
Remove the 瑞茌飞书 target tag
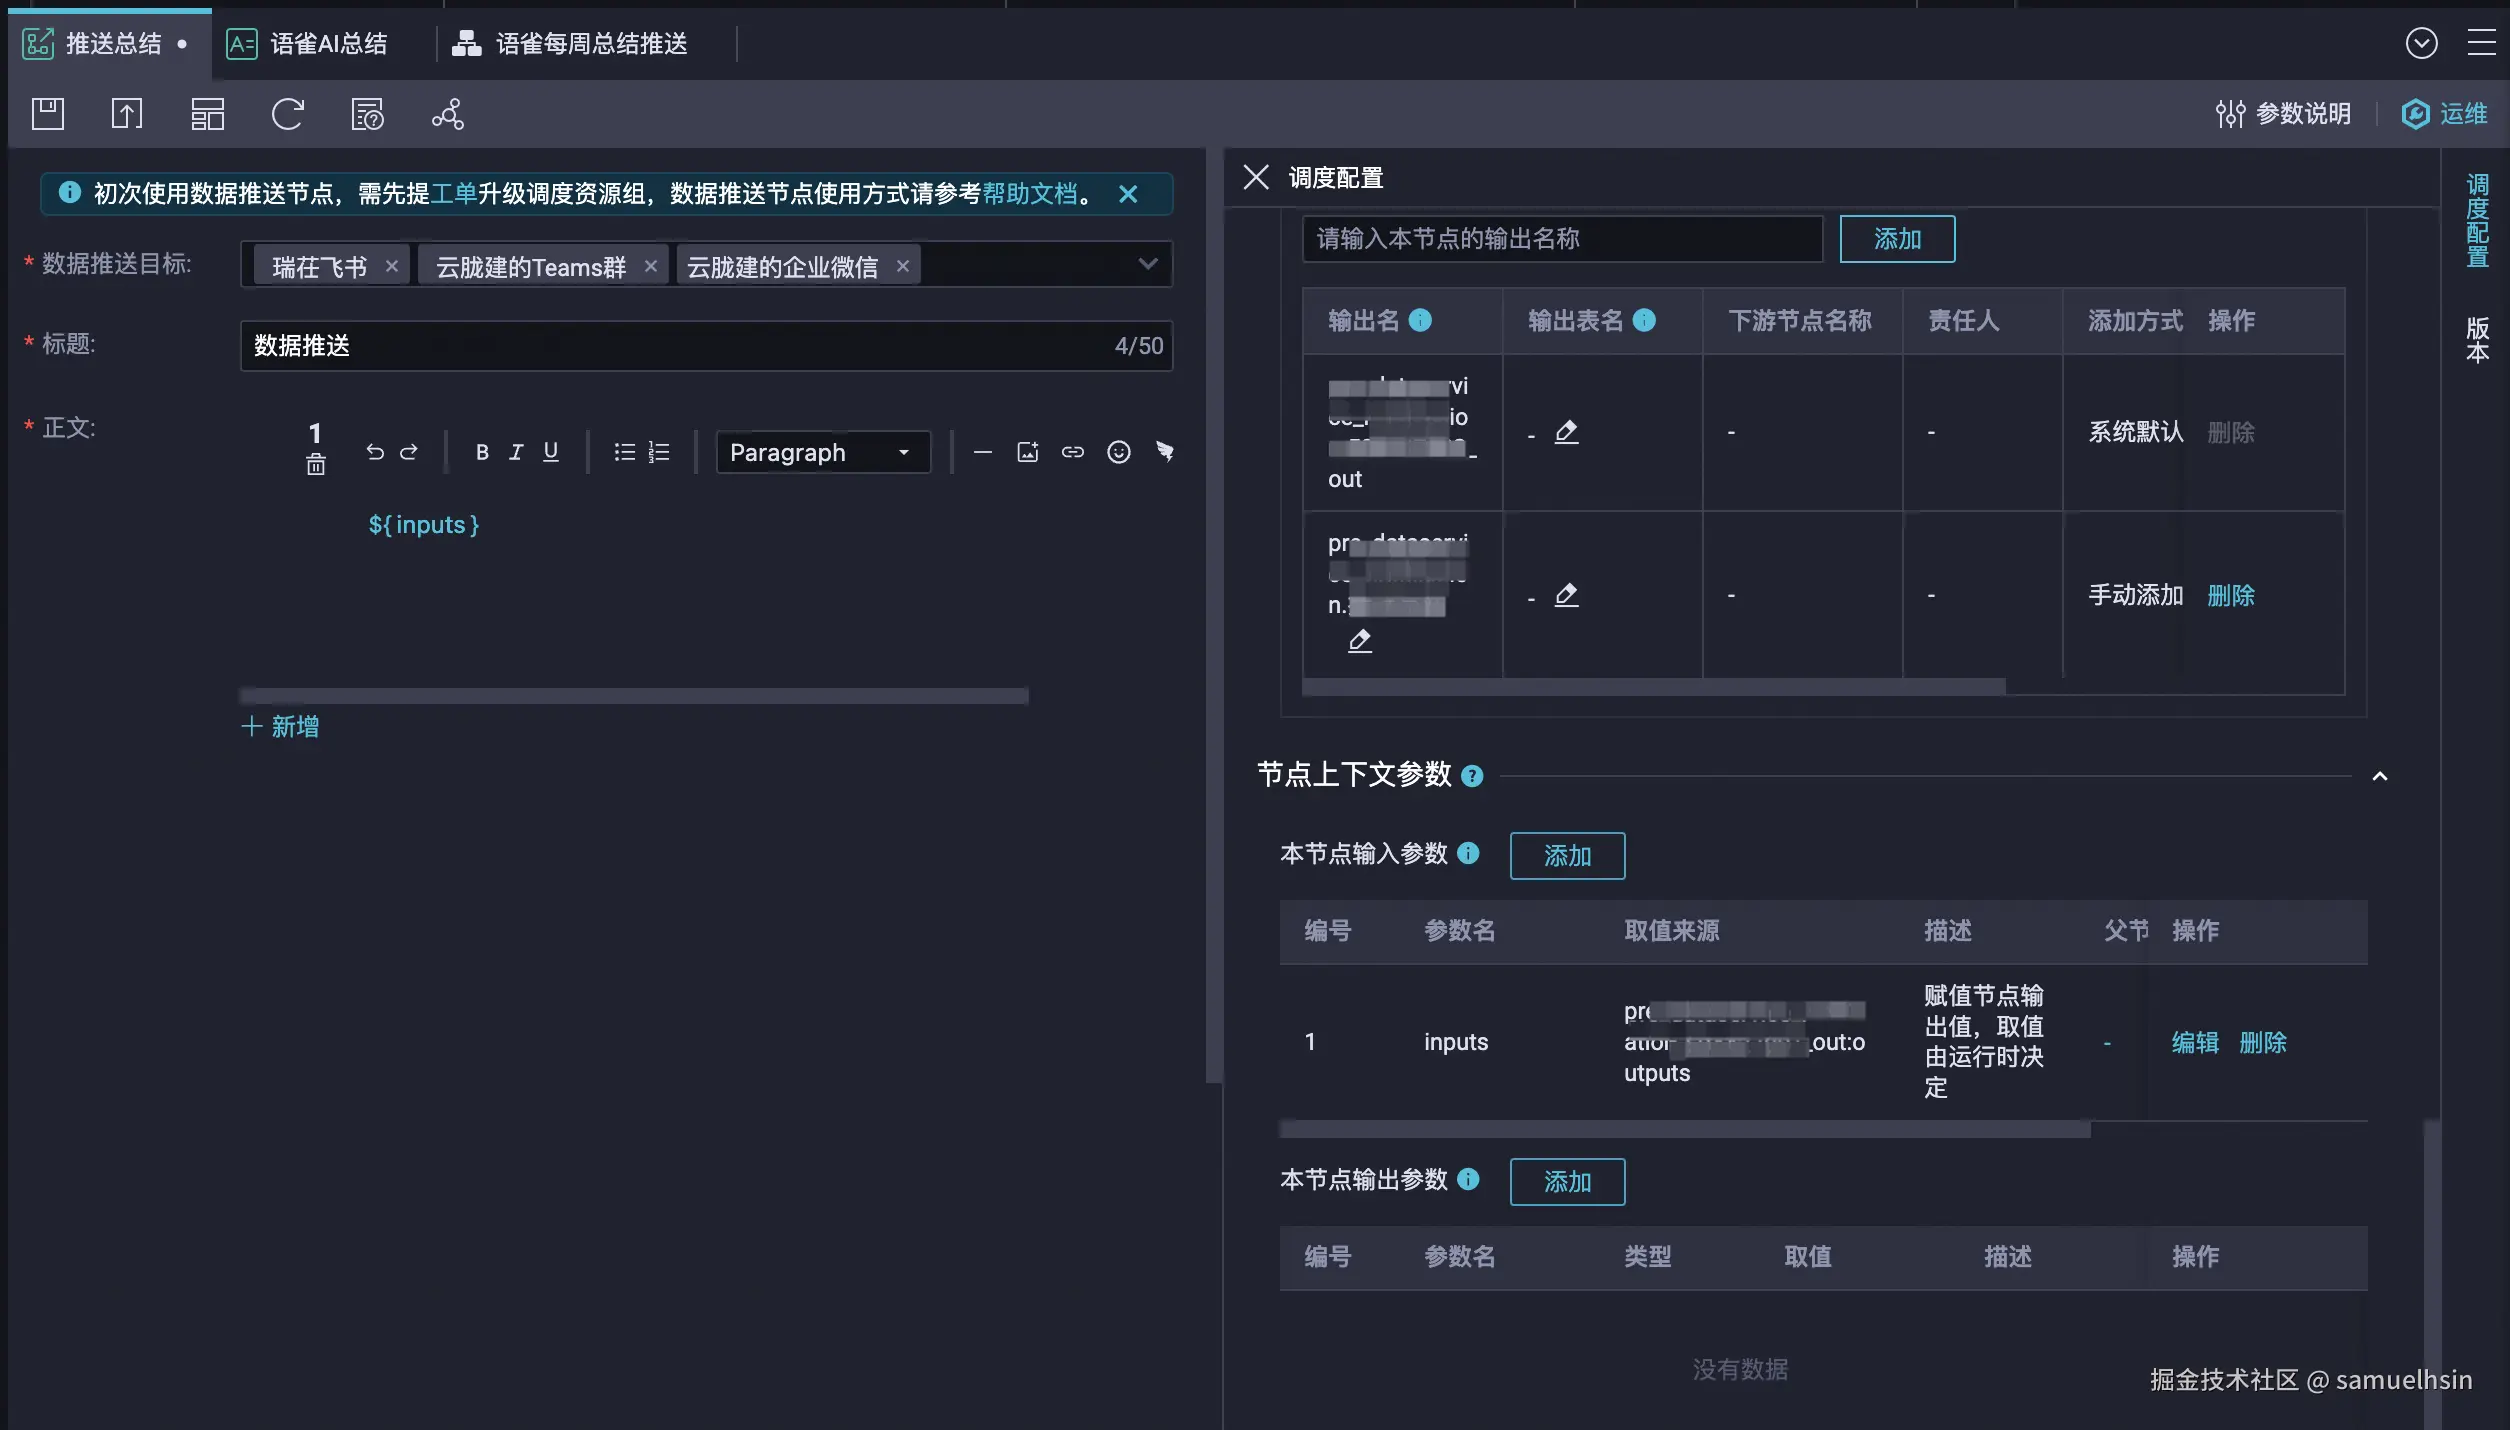392,266
